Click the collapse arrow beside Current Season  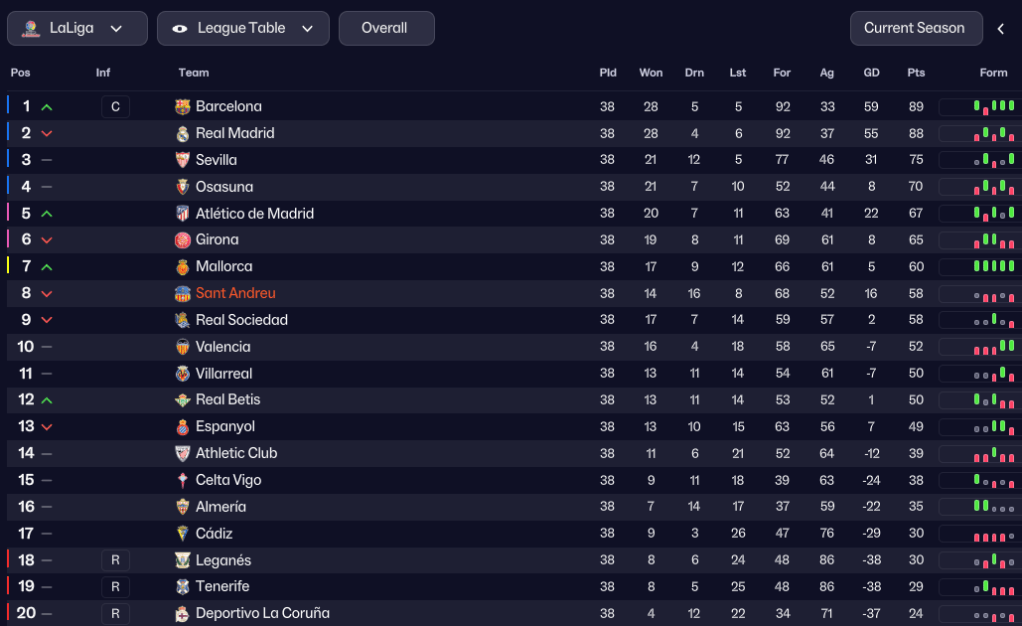1001,29
